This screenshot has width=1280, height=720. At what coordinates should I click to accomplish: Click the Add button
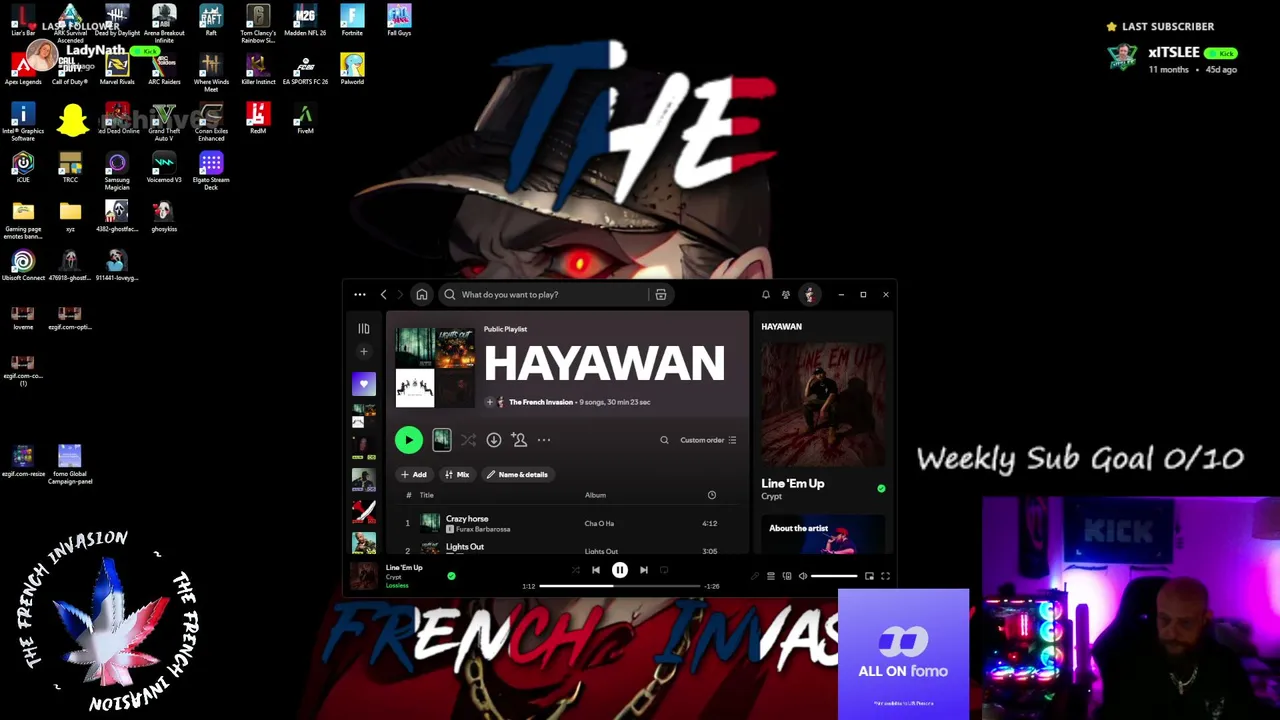pos(414,475)
